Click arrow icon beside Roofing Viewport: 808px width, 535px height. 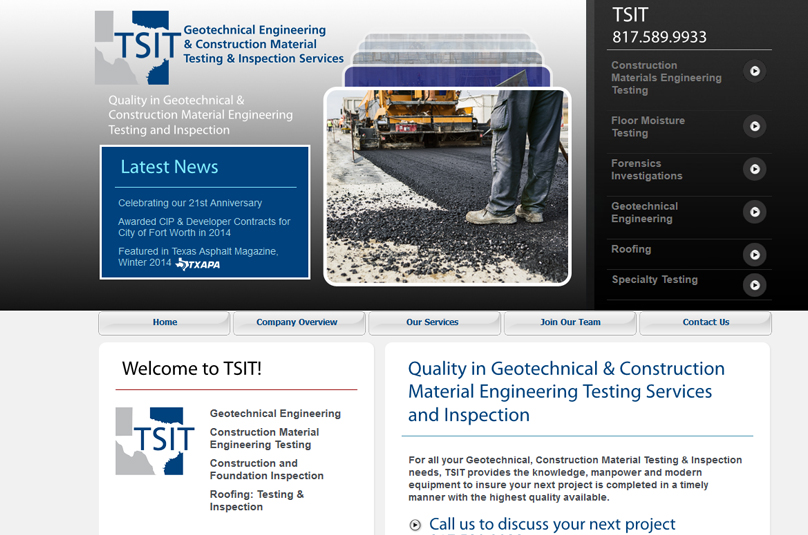(754, 255)
